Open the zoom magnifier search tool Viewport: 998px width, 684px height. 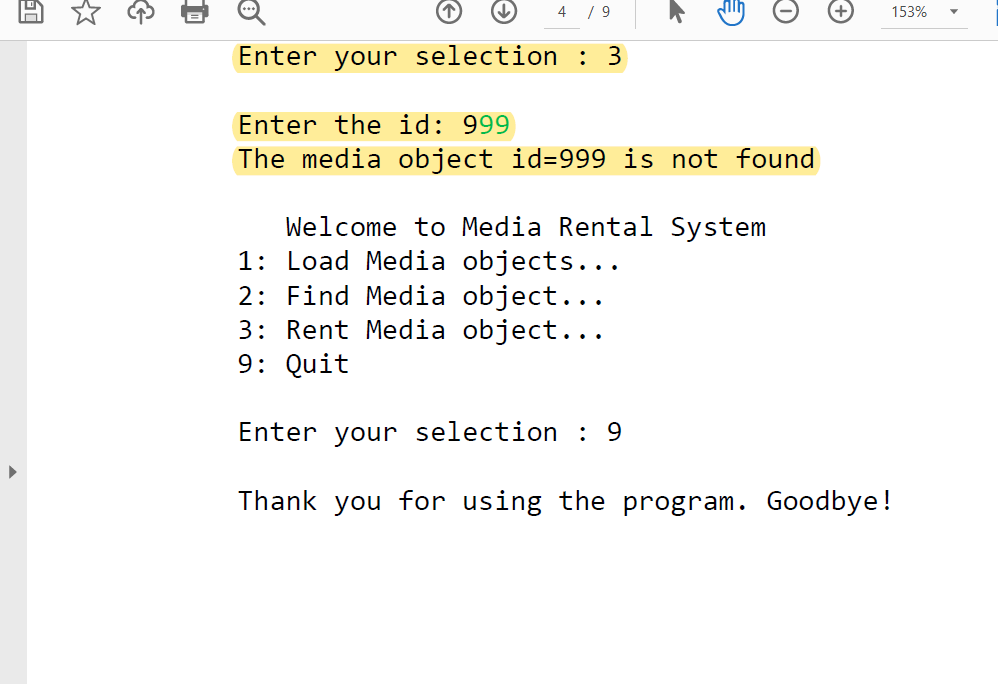[x=250, y=13]
